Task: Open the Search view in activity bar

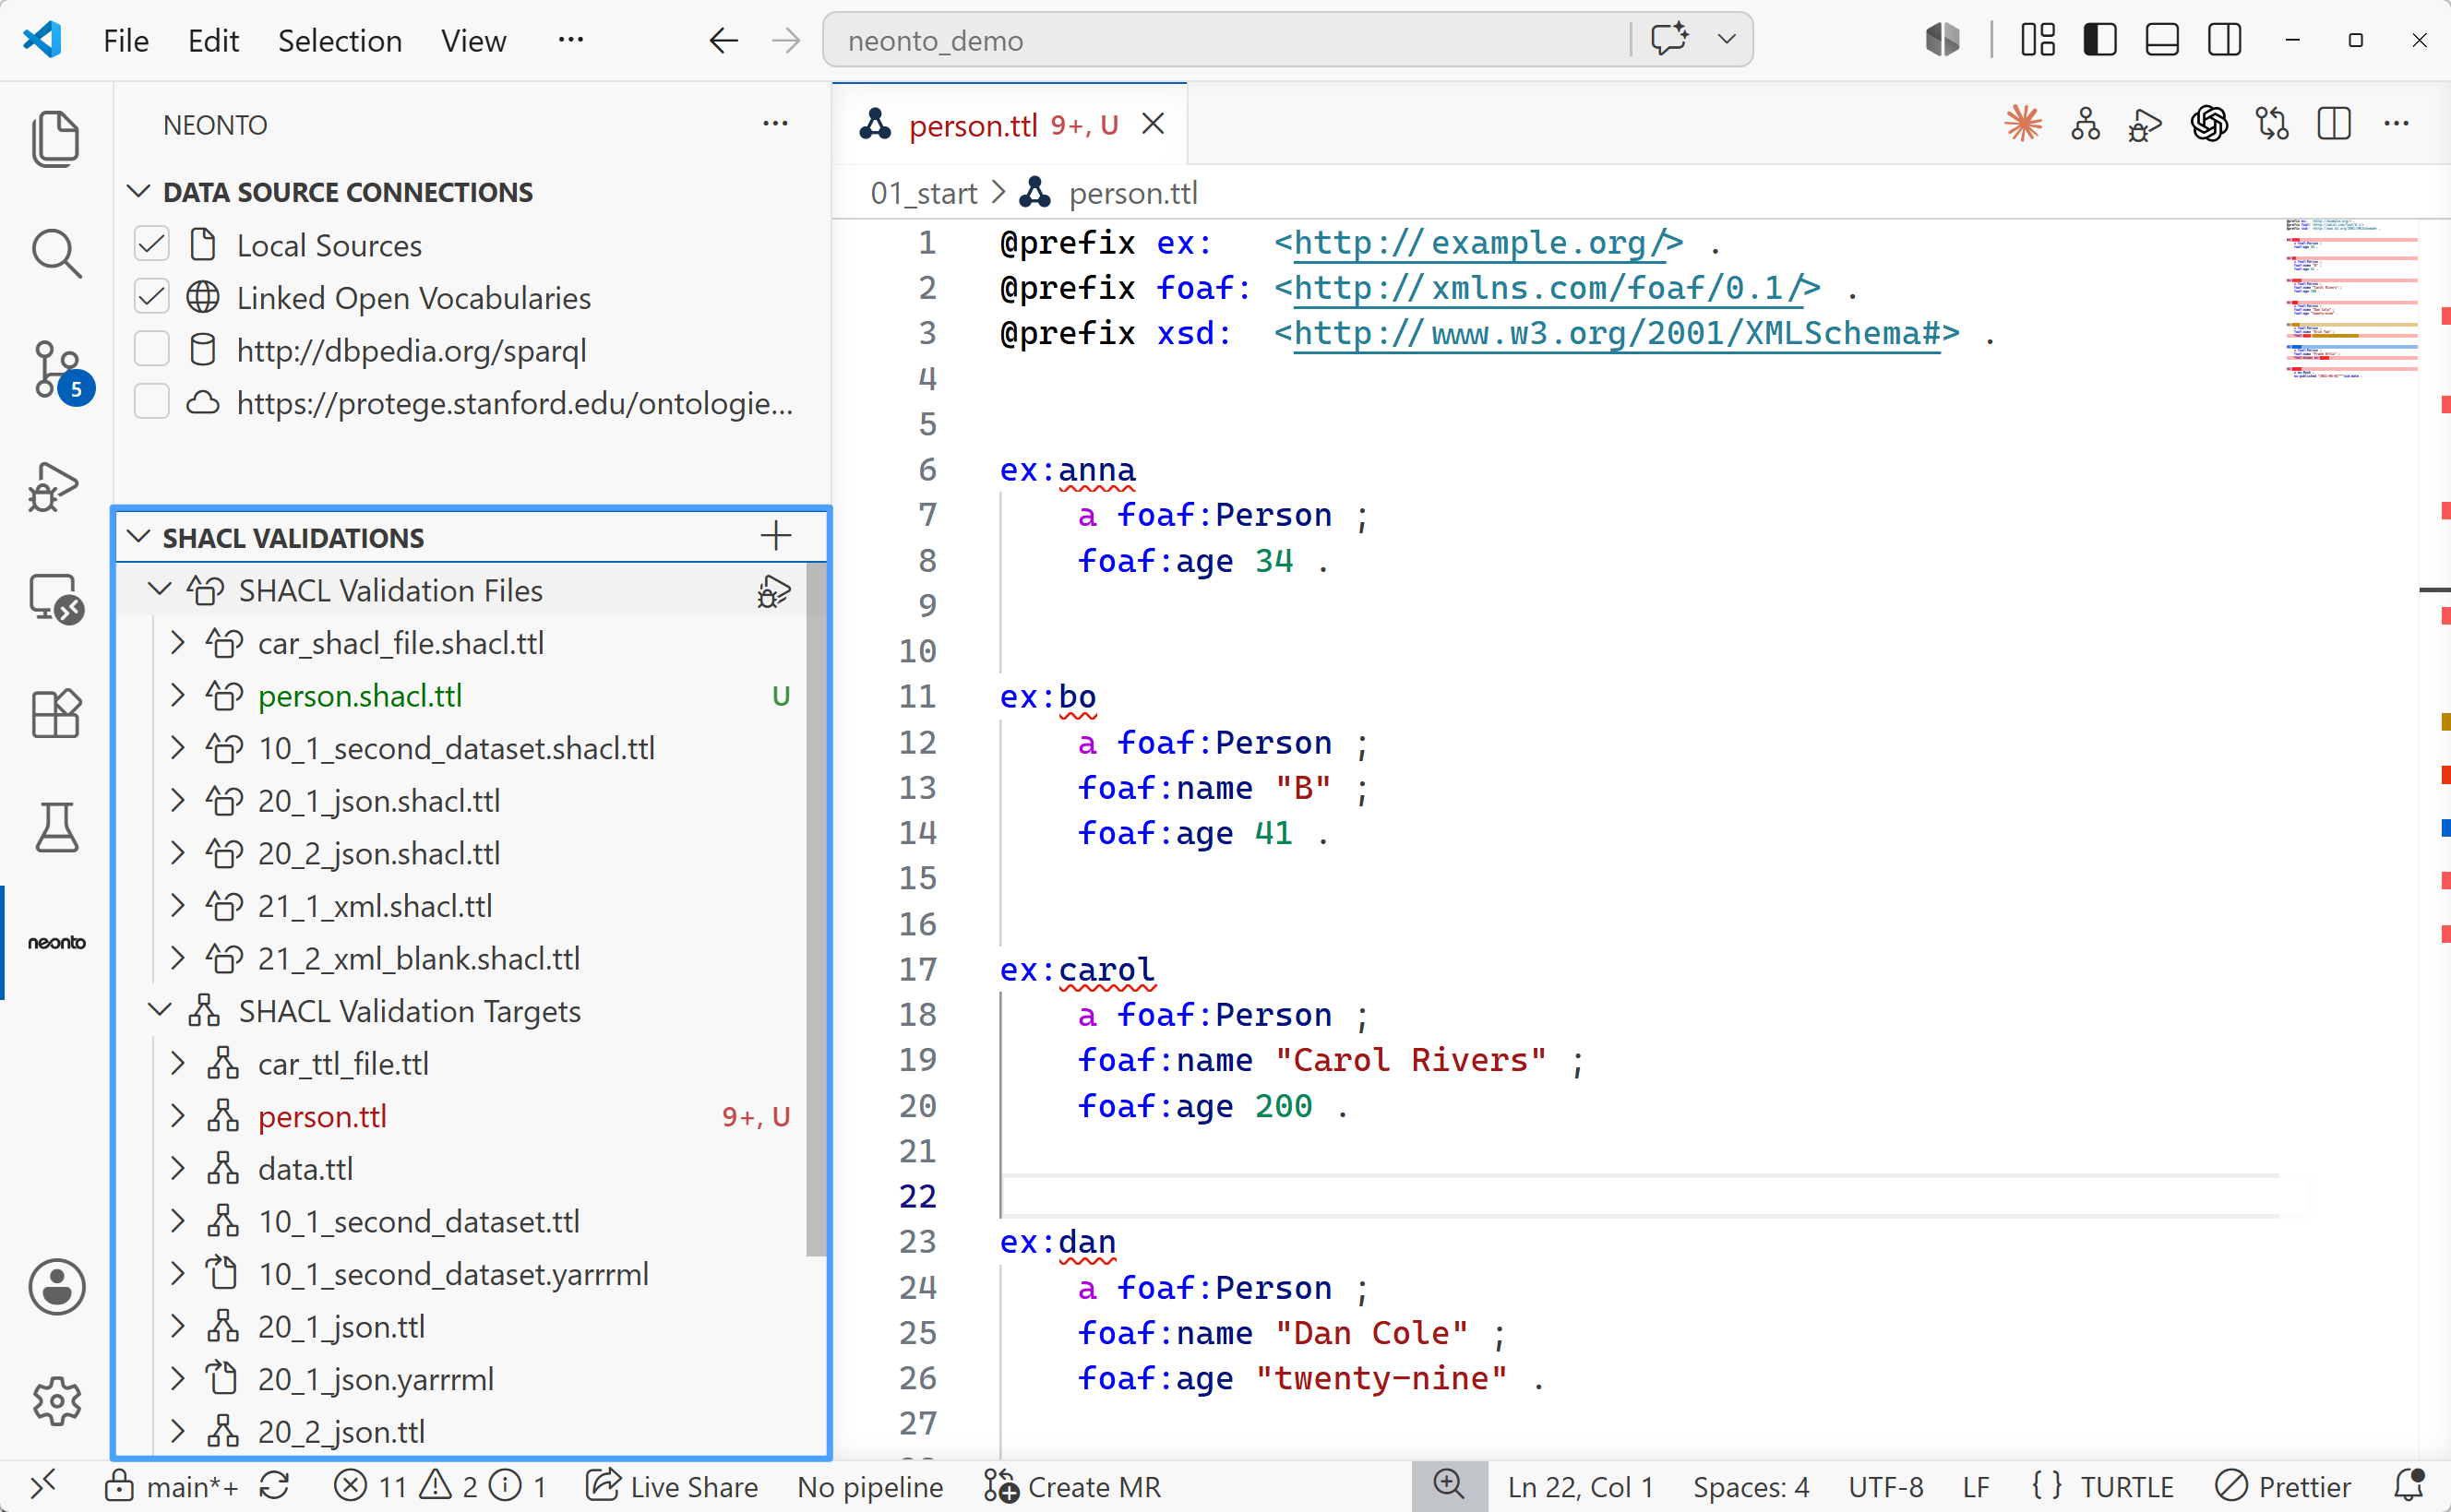Action: (x=56, y=254)
